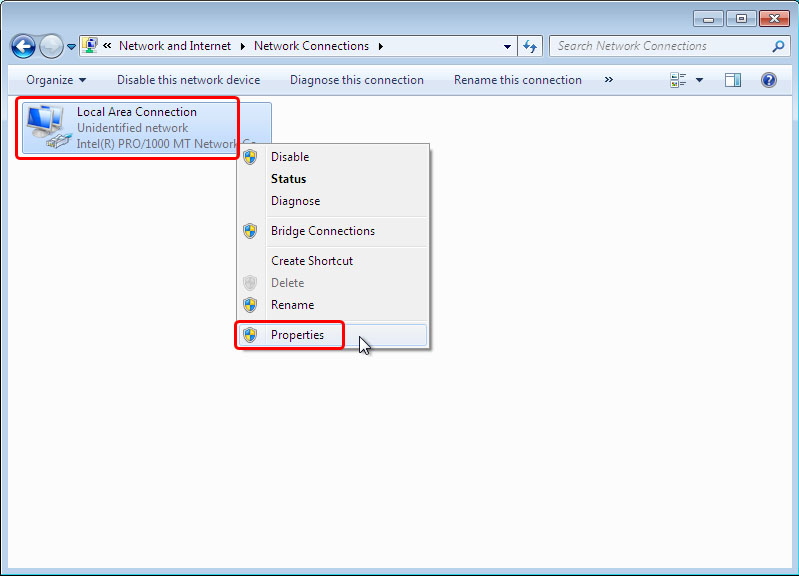Open the Organize menu
This screenshot has width=799, height=576.
[56, 80]
